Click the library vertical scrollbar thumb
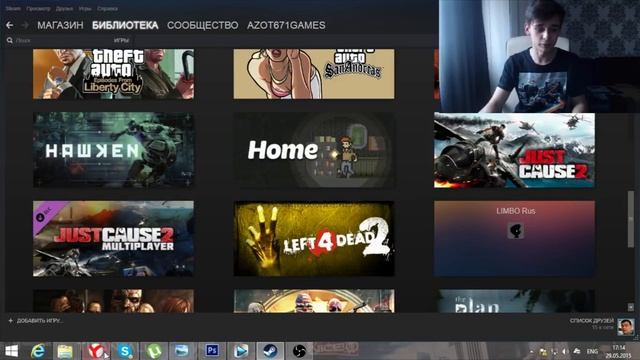The image size is (640, 360). 631,219
